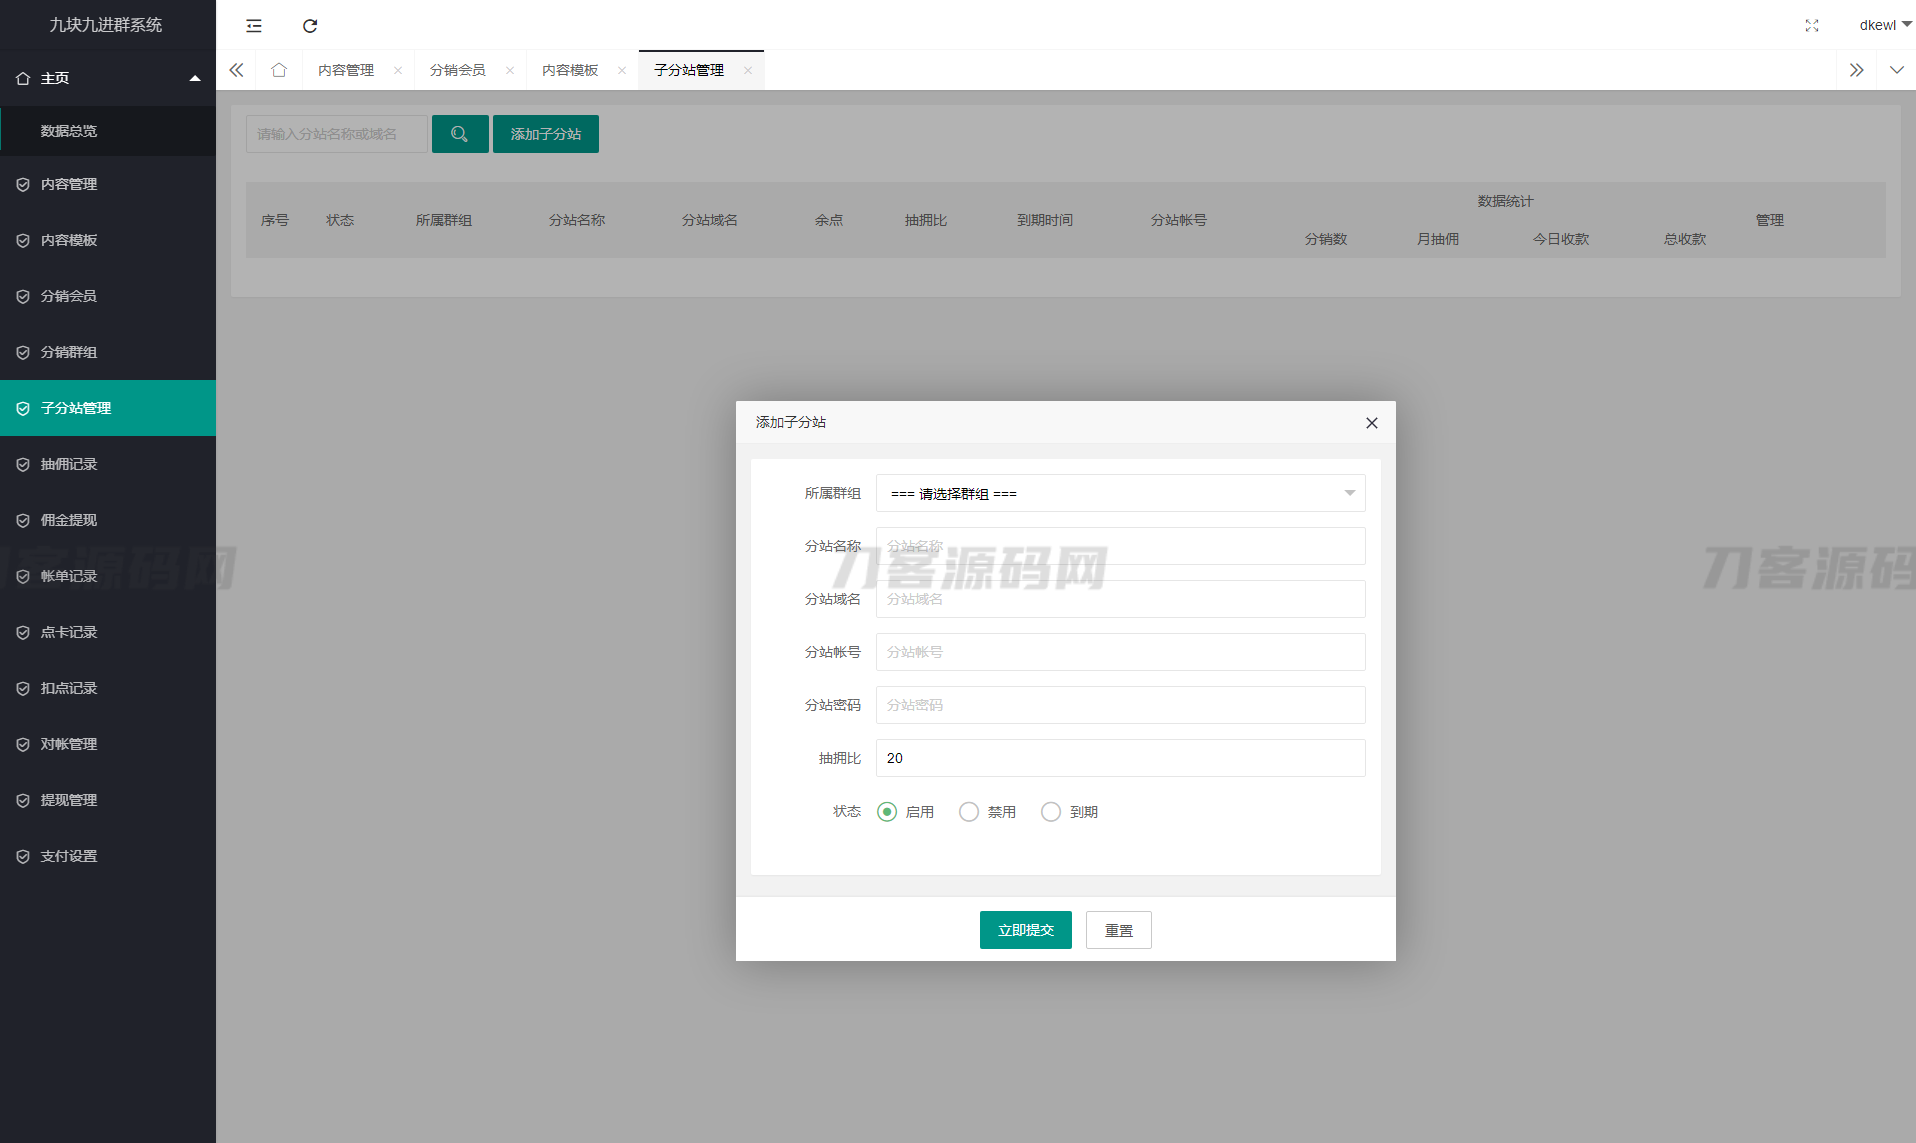Click the 抽拥比 field showing 20
This screenshot has height=1143, width=1916.
click(x=1121, y=758)
